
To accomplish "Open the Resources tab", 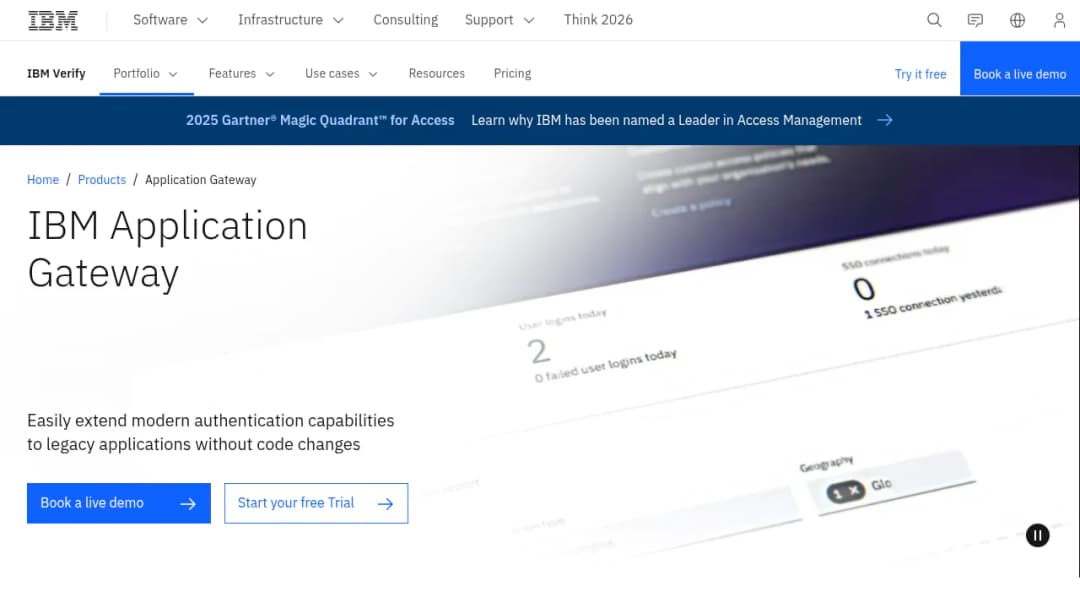I will pyautogui.click(x=437, y=74).
